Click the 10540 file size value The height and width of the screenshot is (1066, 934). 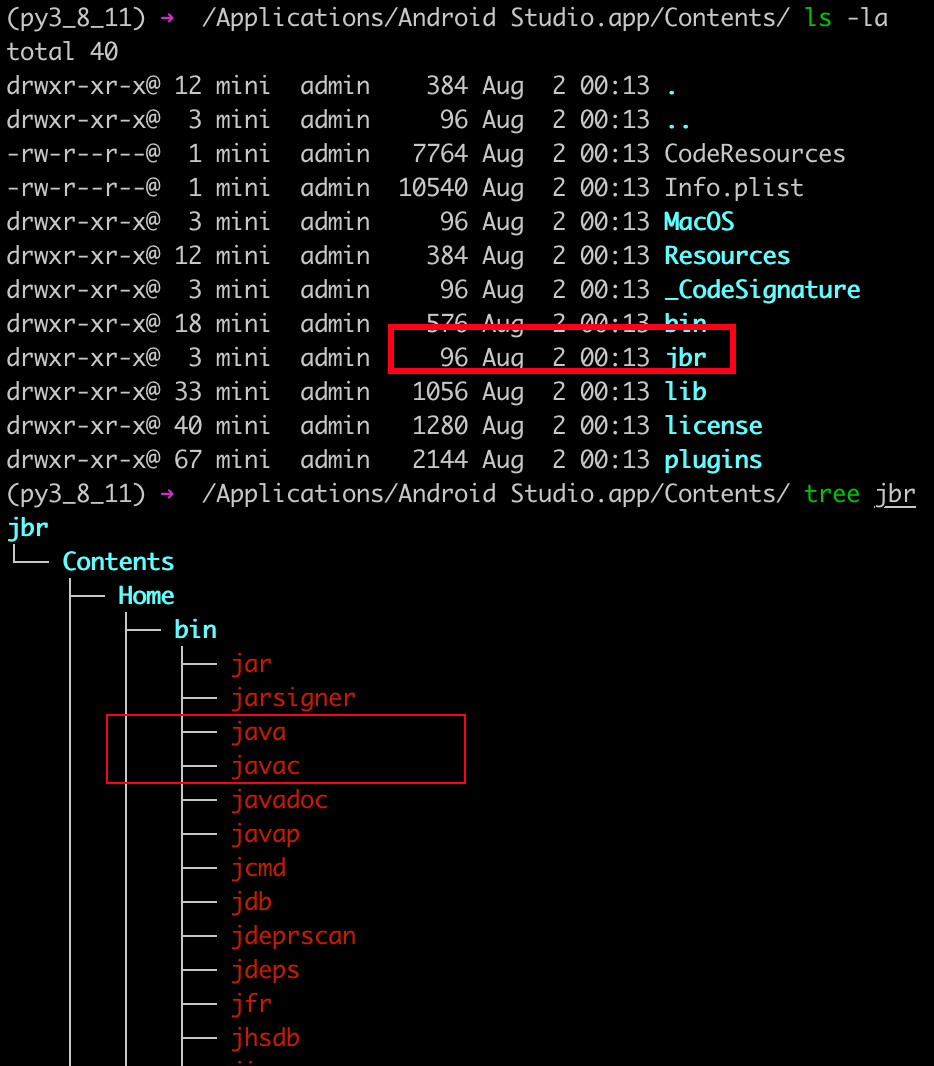click(x=433, y=188)
